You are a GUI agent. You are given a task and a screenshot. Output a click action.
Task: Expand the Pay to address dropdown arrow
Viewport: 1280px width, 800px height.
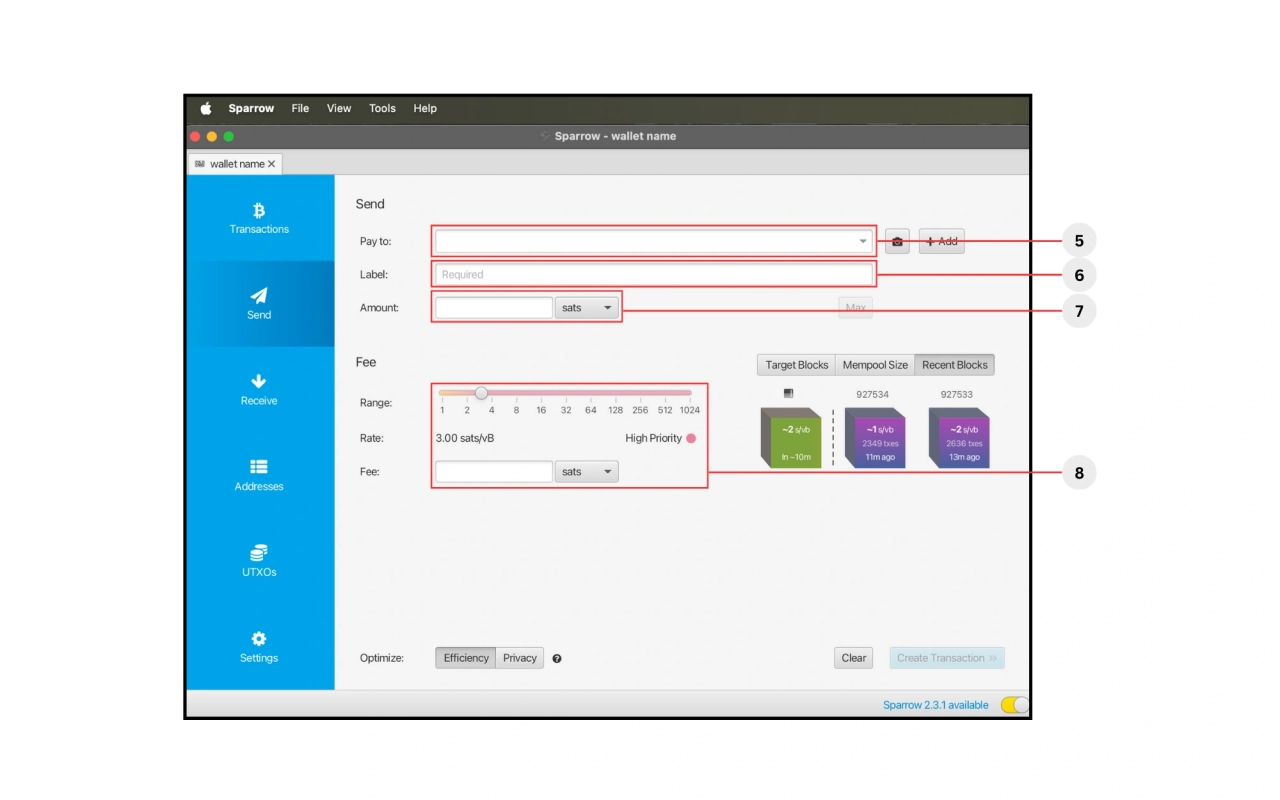[863, 241]
